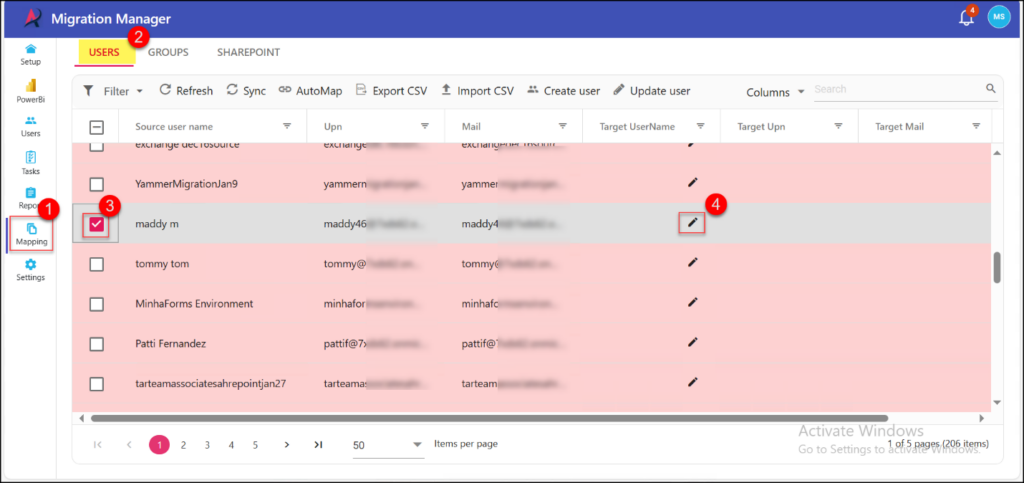Click Create user
This screenshot has height=483, width=1024.
(x=563, y=91)
